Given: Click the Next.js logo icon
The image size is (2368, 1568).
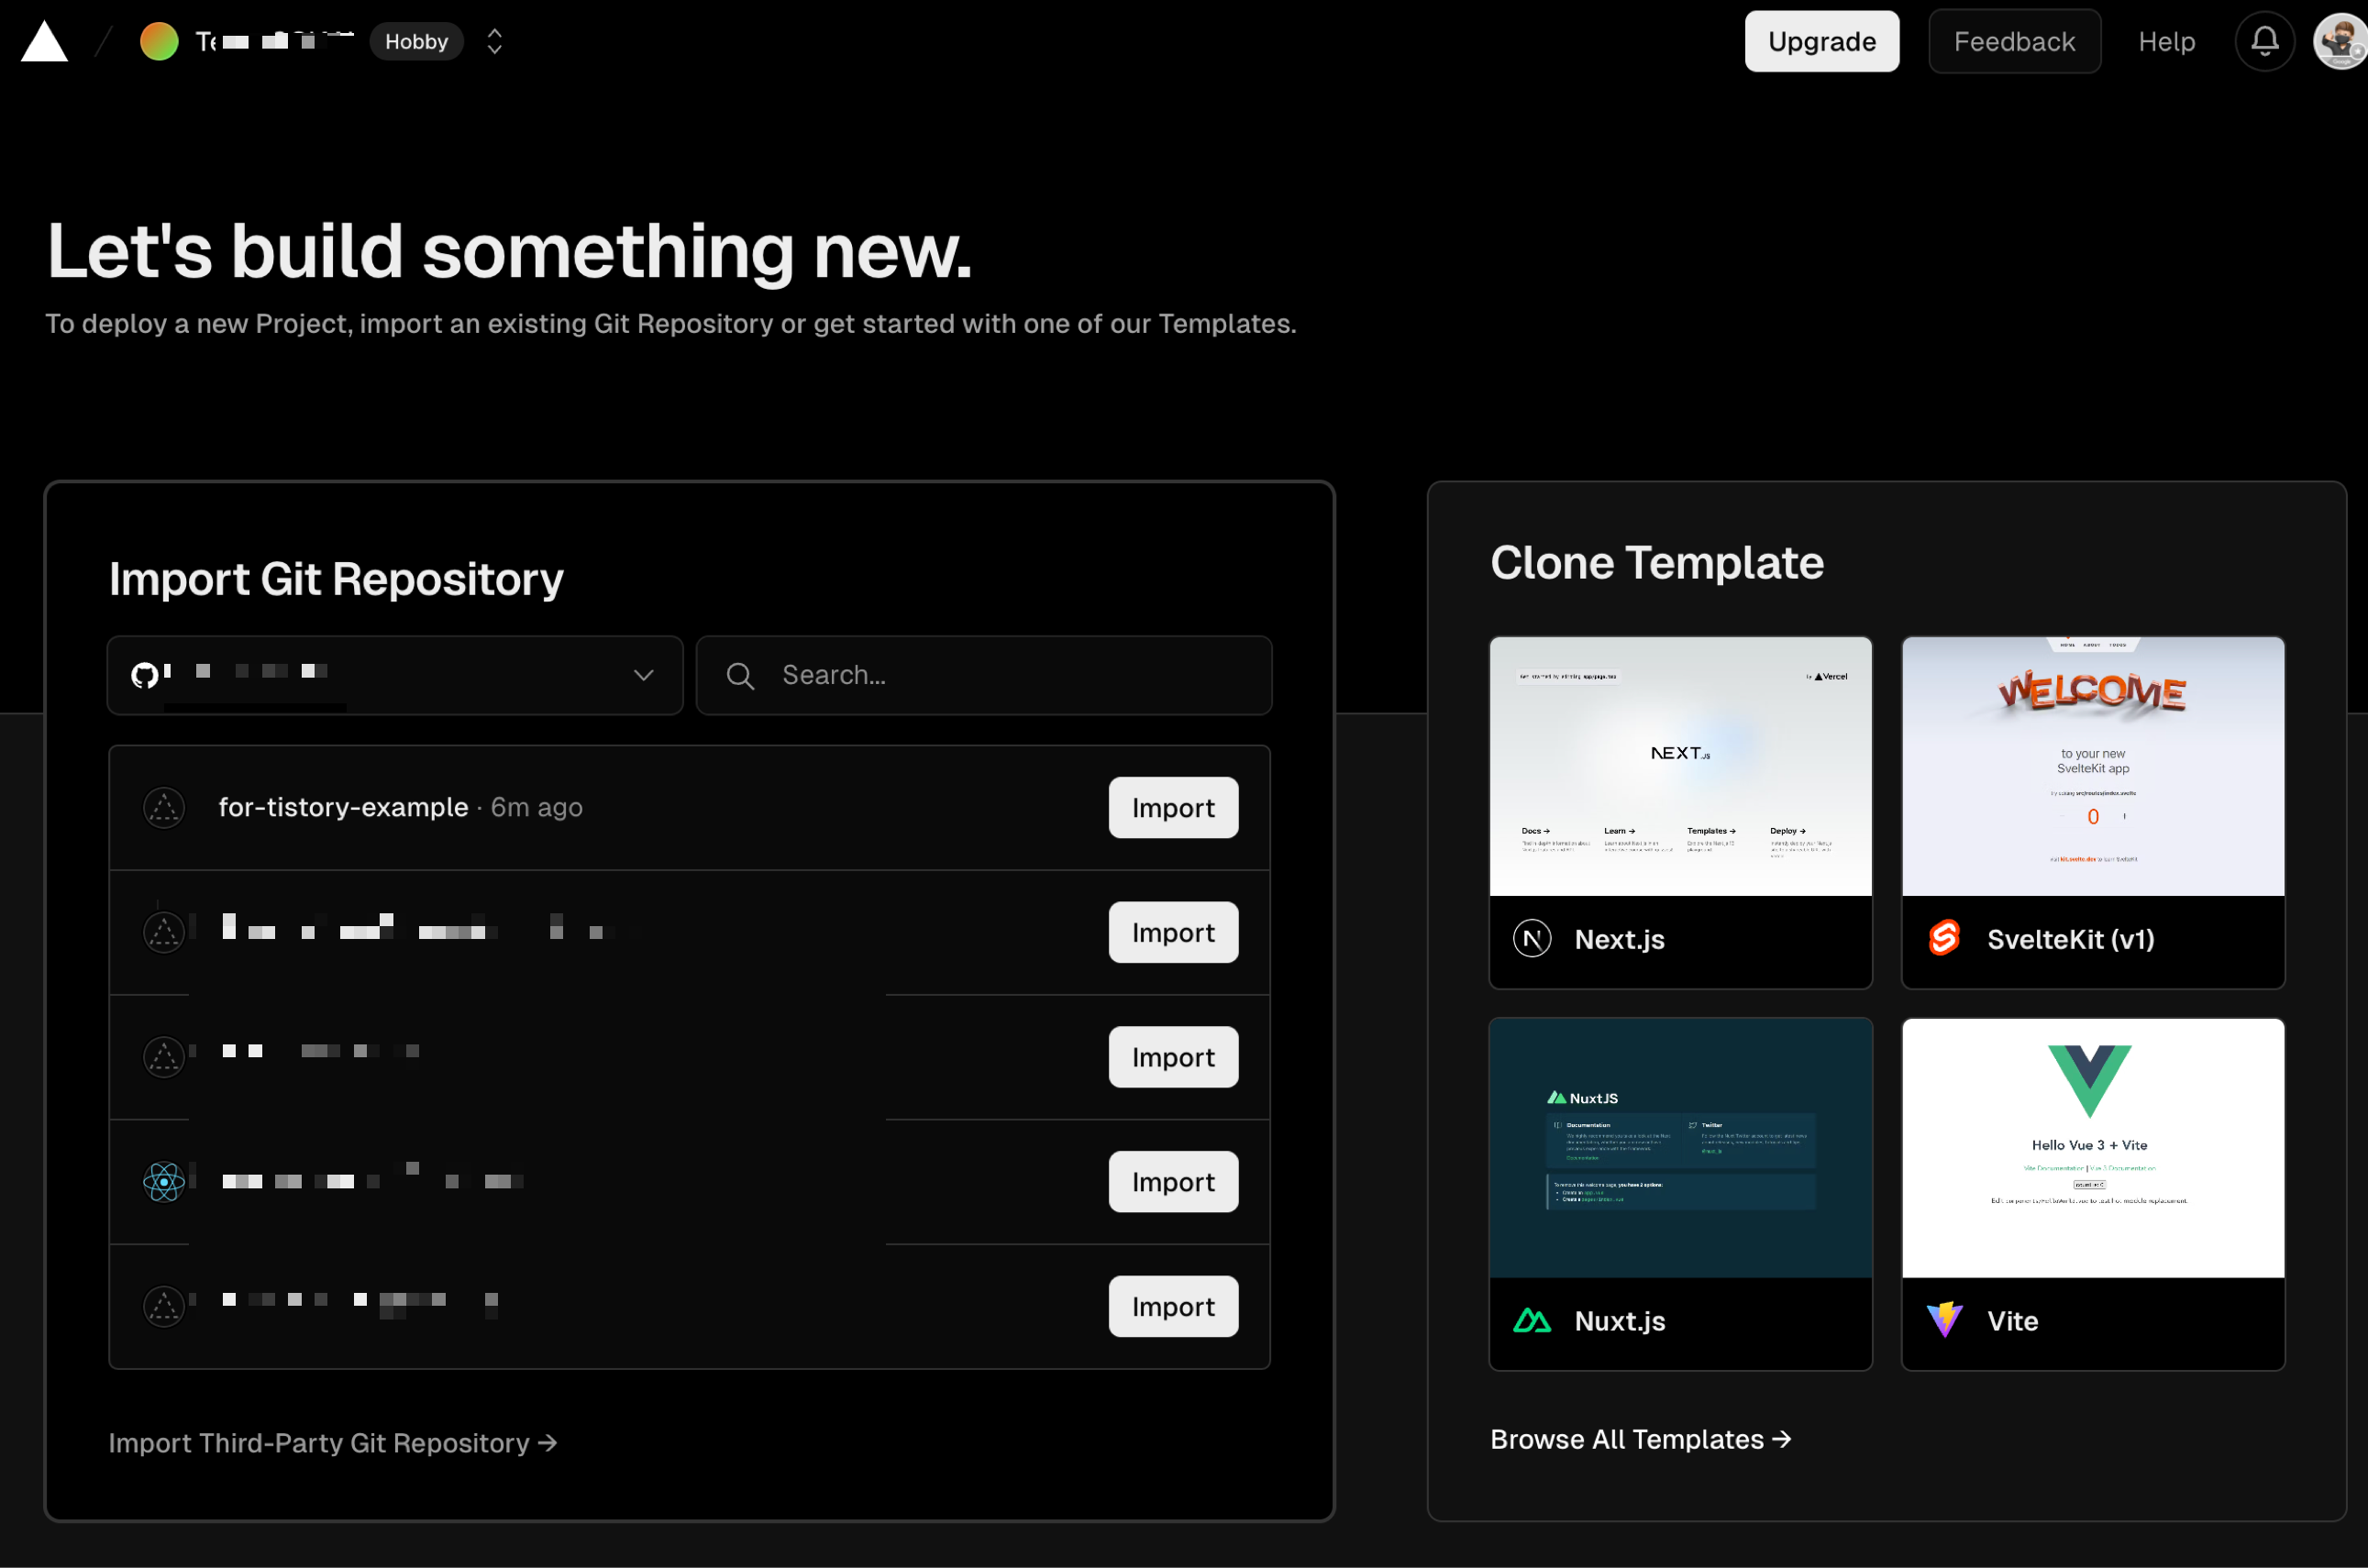Looking at the screenshot, I should (x=1532, y=939).
